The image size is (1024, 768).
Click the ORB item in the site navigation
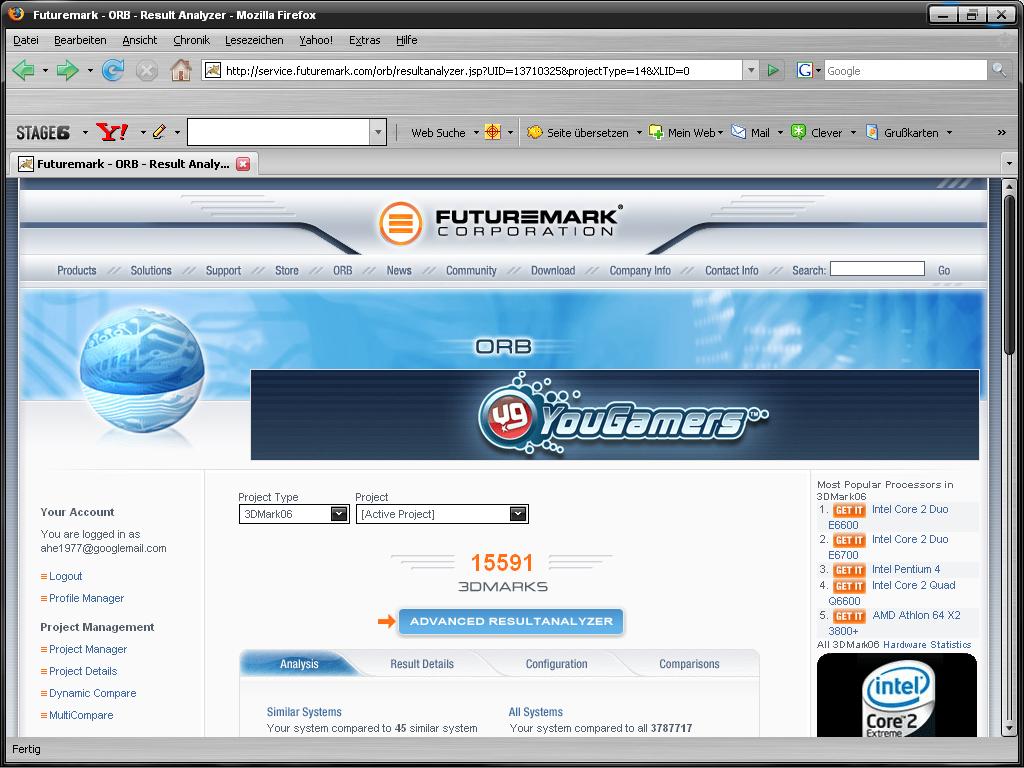click(342, 270)
